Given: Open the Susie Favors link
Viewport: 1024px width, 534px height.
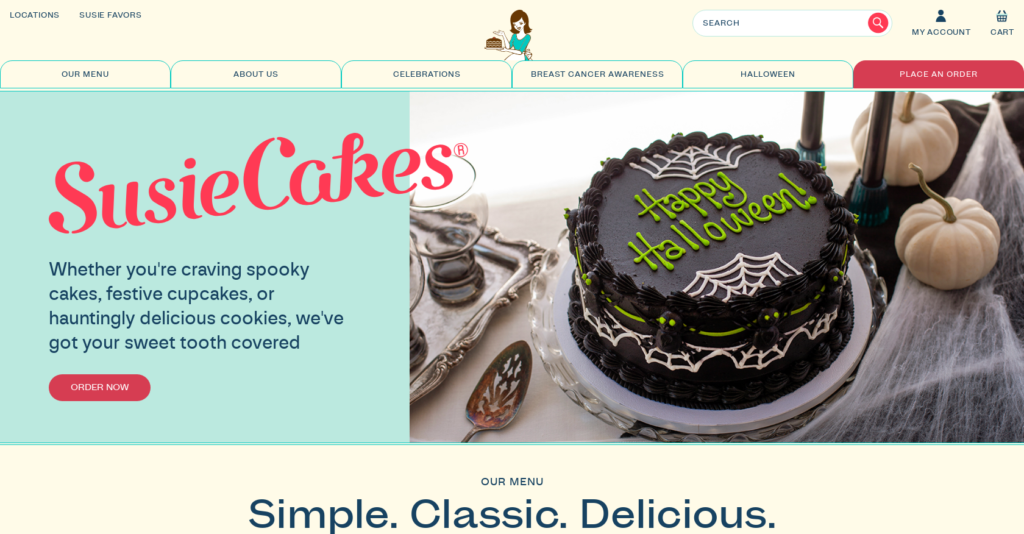Looking at the screenshot, I should 110,15.
